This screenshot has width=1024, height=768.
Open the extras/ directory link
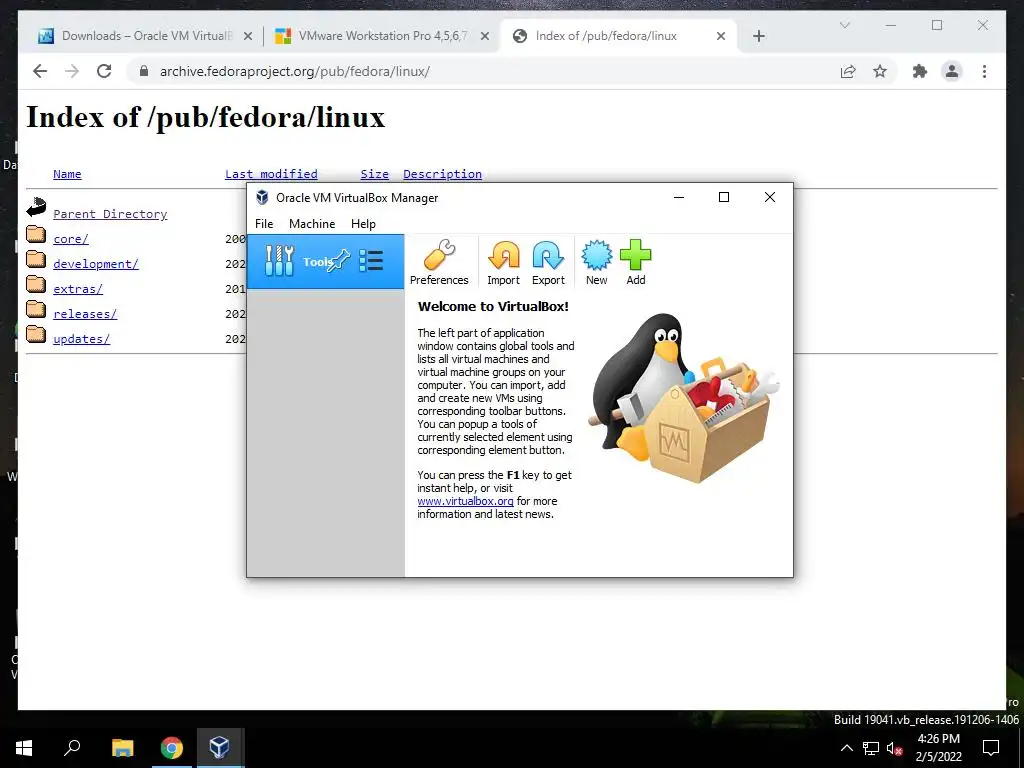(78, 289)
